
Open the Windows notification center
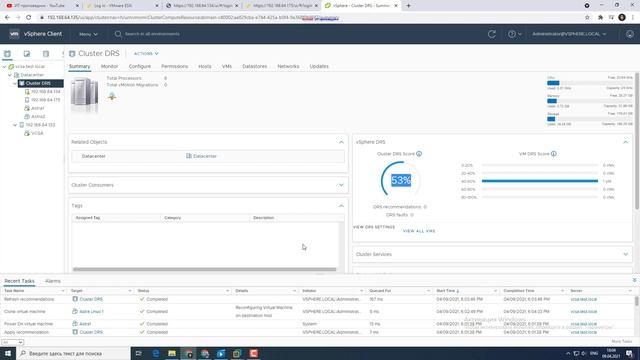(629, 353)
